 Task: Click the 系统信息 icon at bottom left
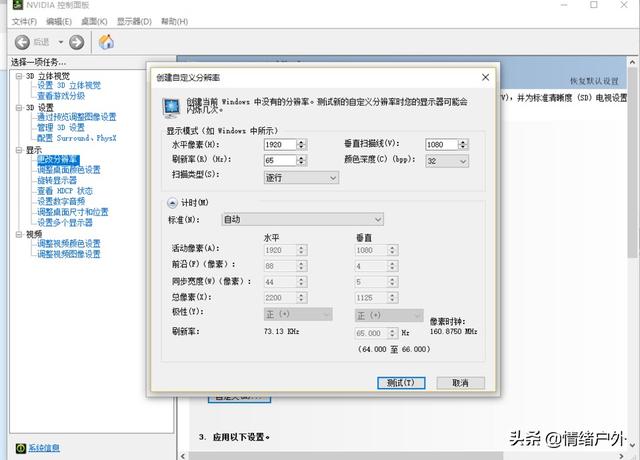coord(20,448)
